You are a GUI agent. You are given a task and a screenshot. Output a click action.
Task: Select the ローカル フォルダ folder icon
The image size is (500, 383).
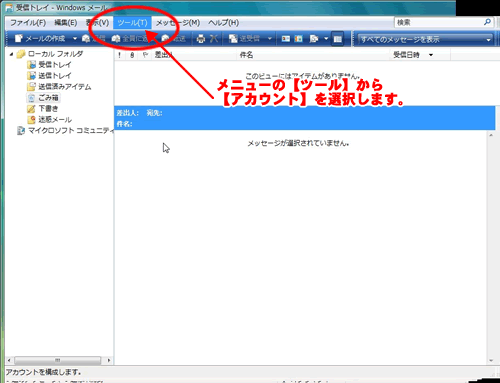coord(21,54)
